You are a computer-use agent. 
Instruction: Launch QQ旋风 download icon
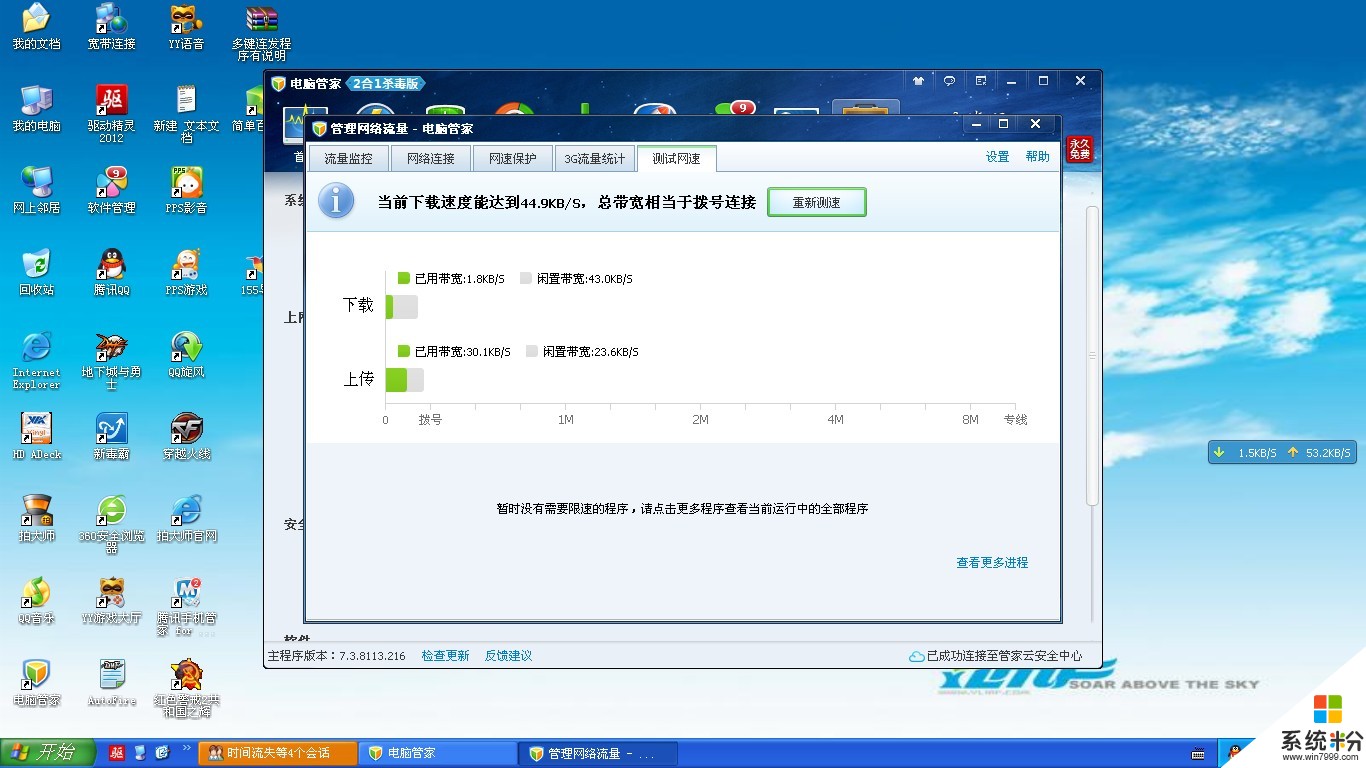pos(186,354)
